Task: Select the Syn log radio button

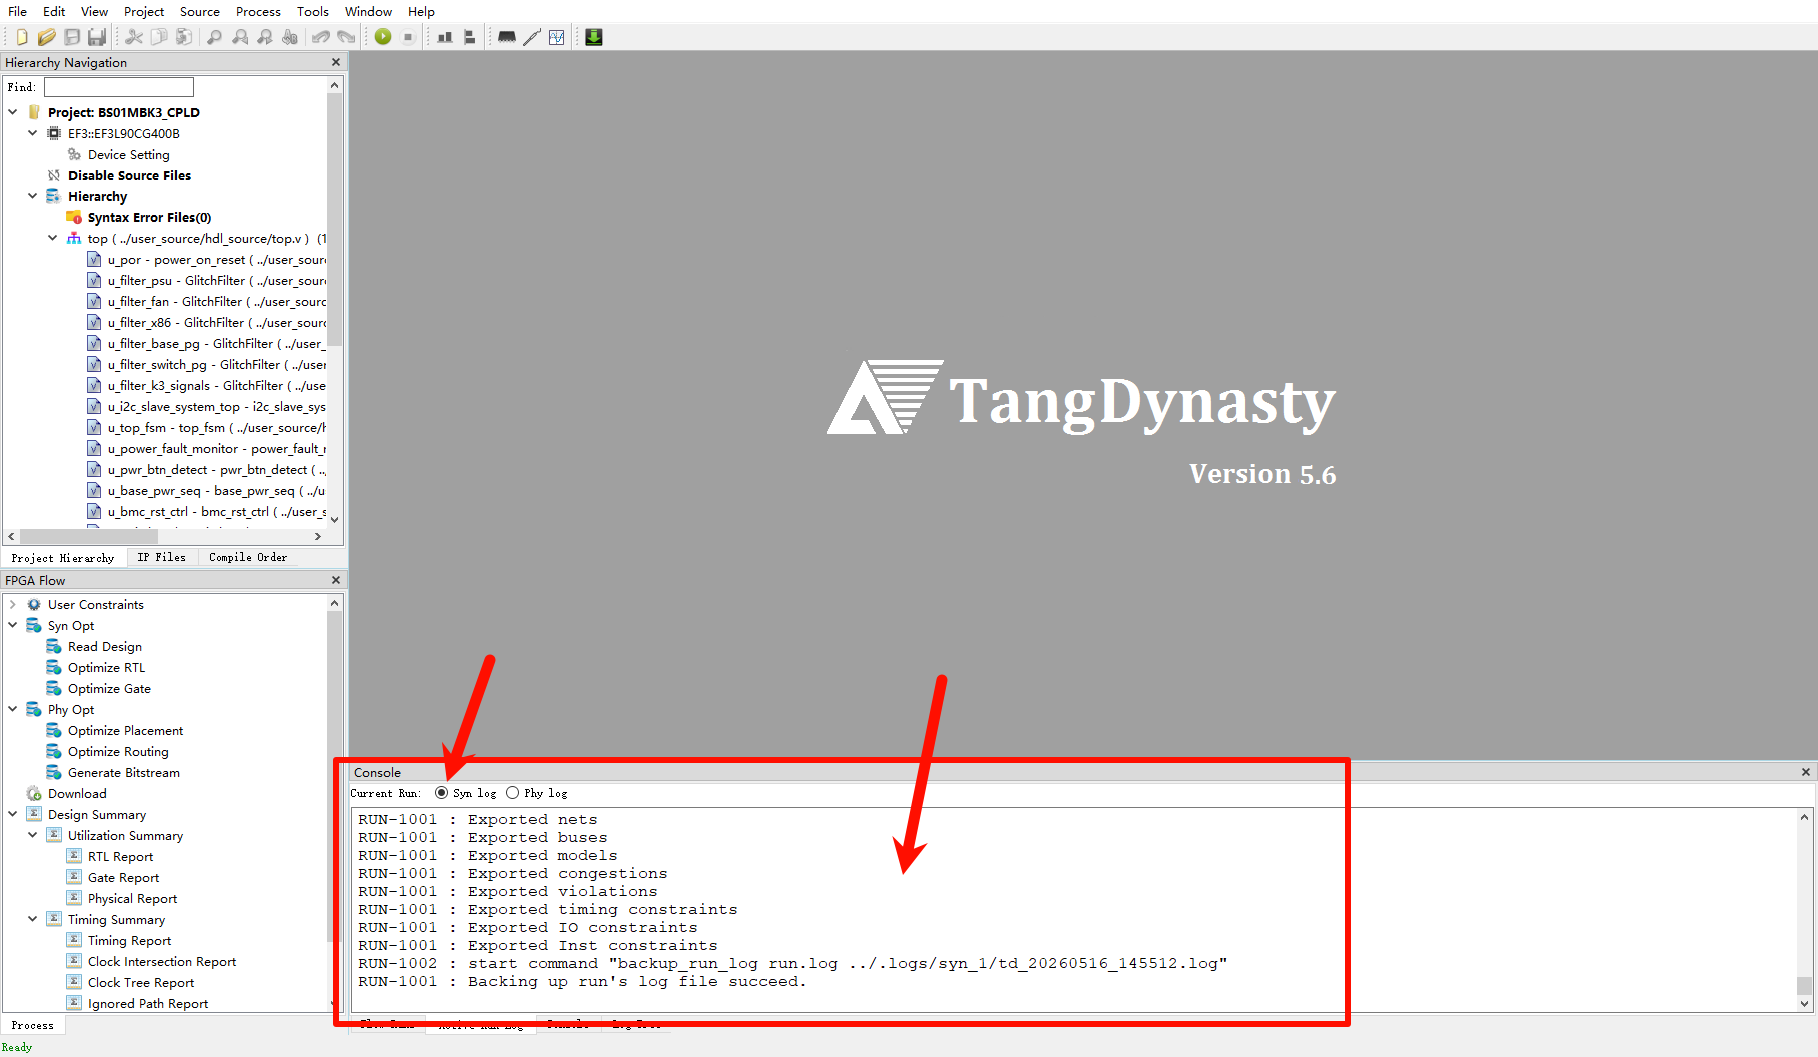Action: 442,793
